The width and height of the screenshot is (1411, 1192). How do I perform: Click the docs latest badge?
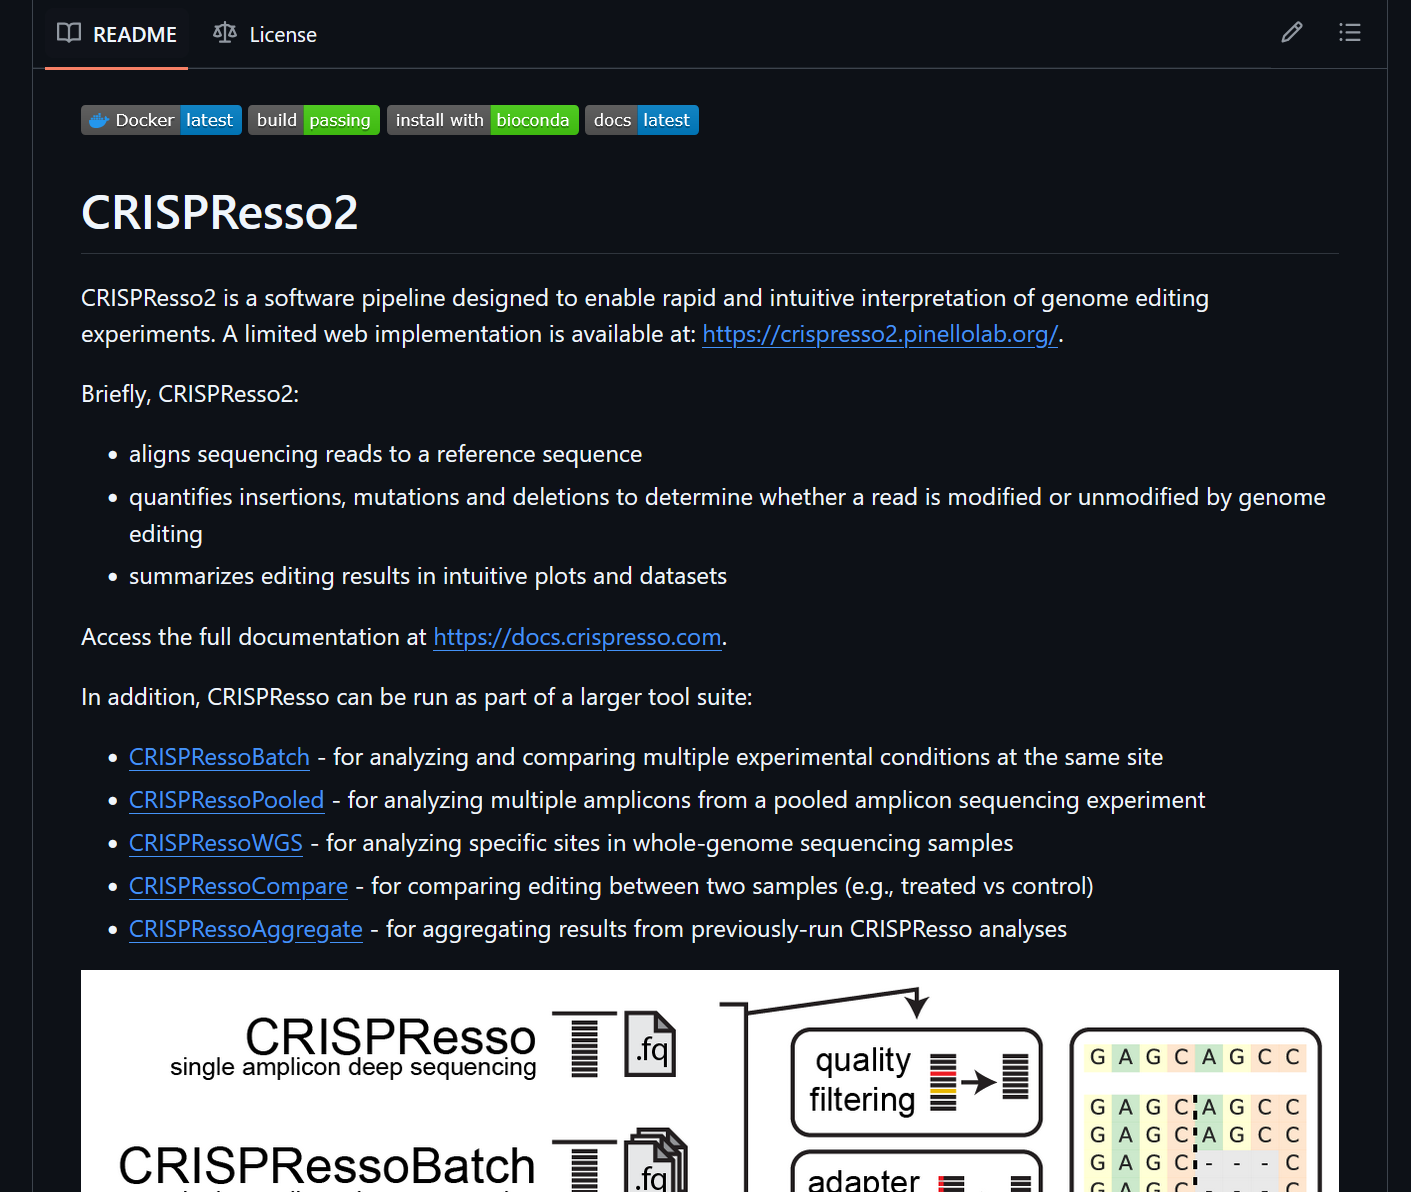tap(641, 119)
